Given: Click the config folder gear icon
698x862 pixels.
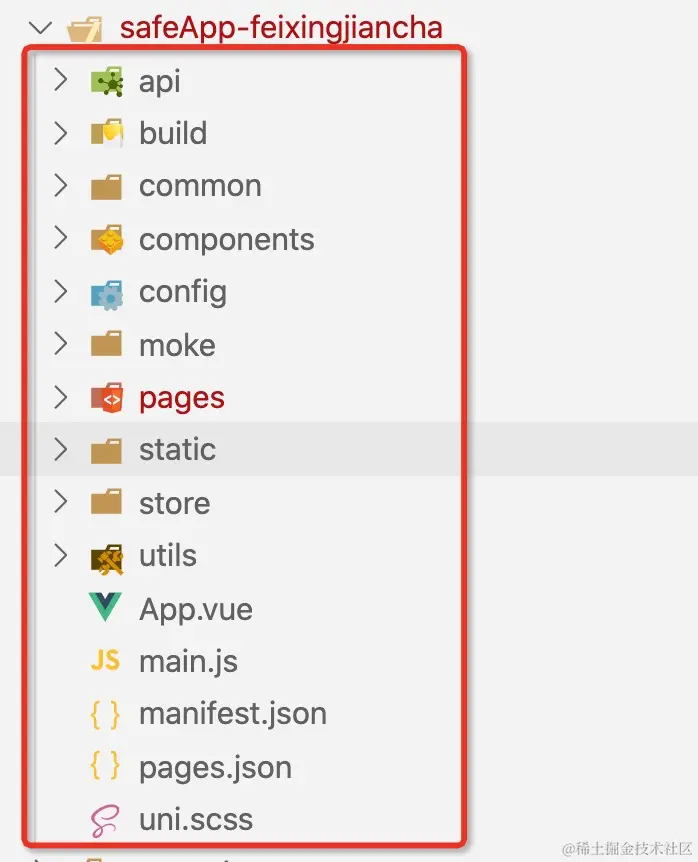Looking at the screenshot, I should (x=107, y=293).
